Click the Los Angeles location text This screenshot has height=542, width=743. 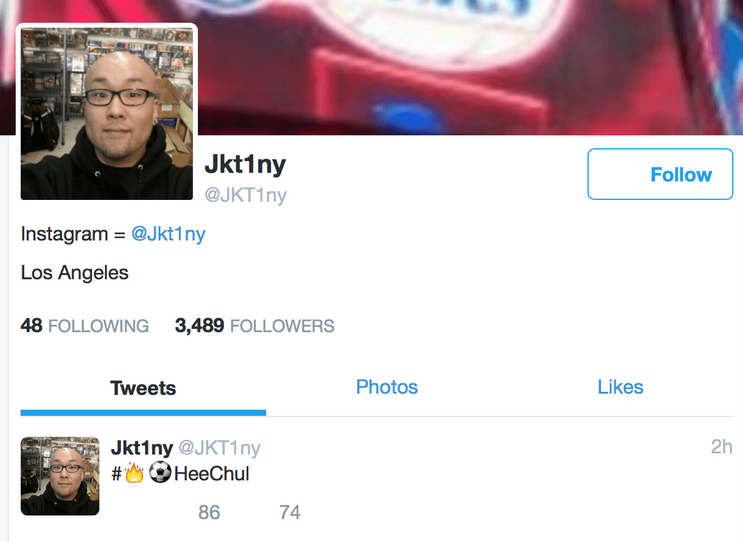(x=74, y=273)
